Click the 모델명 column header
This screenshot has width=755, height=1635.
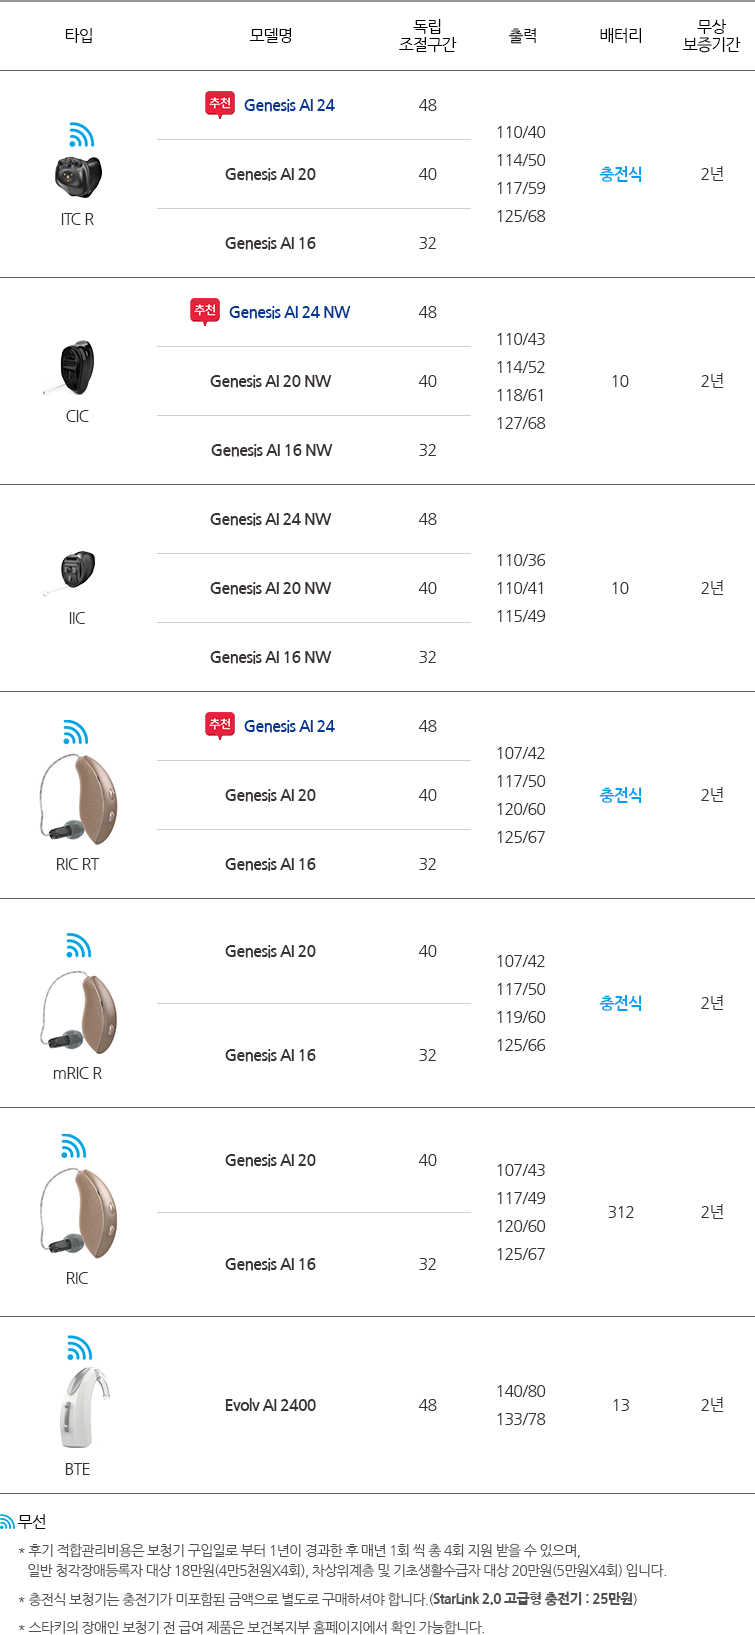click(270, 35)
